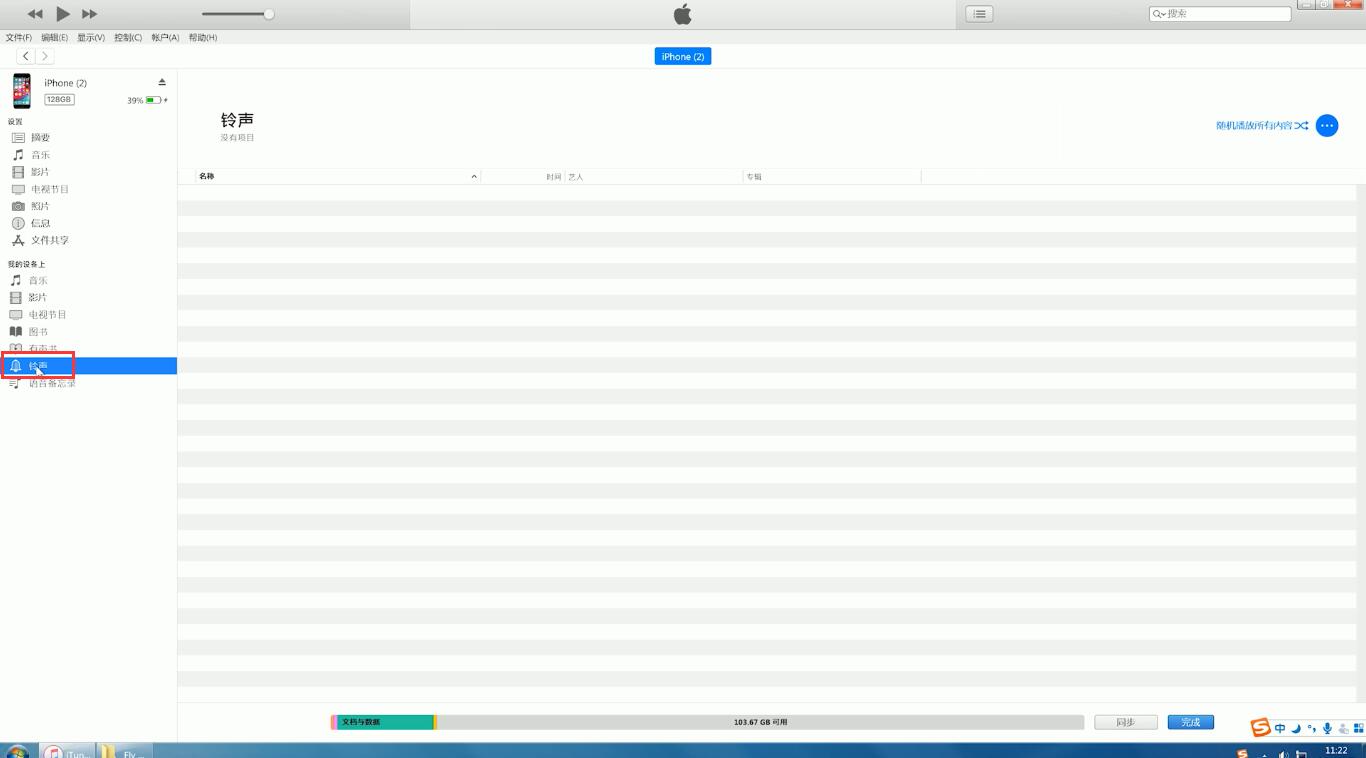This screenshot has width=1366, height=758.
Task: Click the microphone icon on Sogou toolbar
Action: pyautogui.click(x=1327, y=729)
